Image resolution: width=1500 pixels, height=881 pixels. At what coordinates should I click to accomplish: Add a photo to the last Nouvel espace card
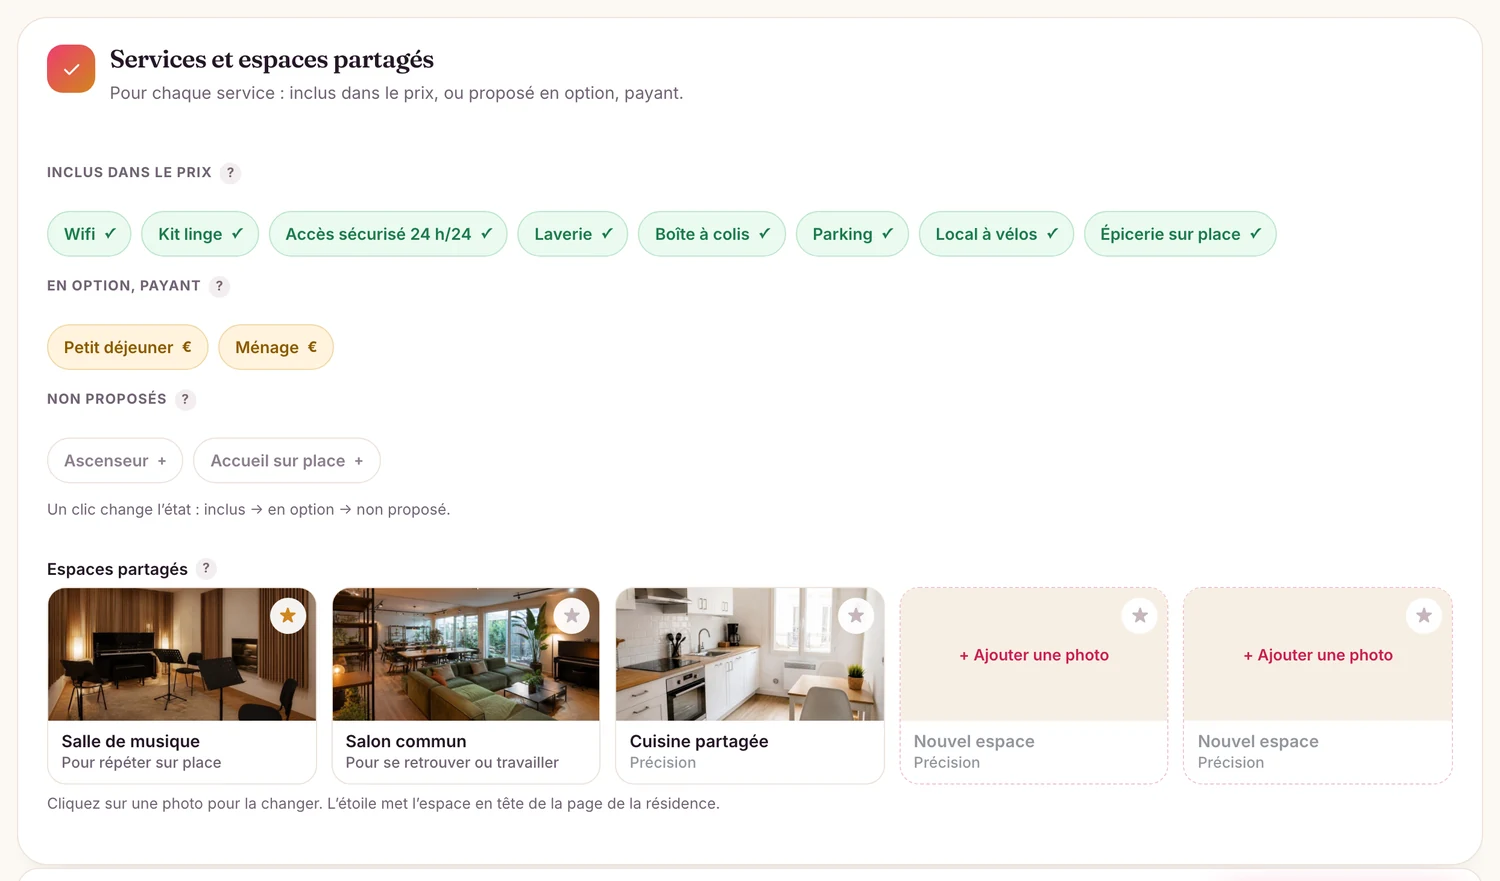pyautogui.click(x=1318, y=655)
